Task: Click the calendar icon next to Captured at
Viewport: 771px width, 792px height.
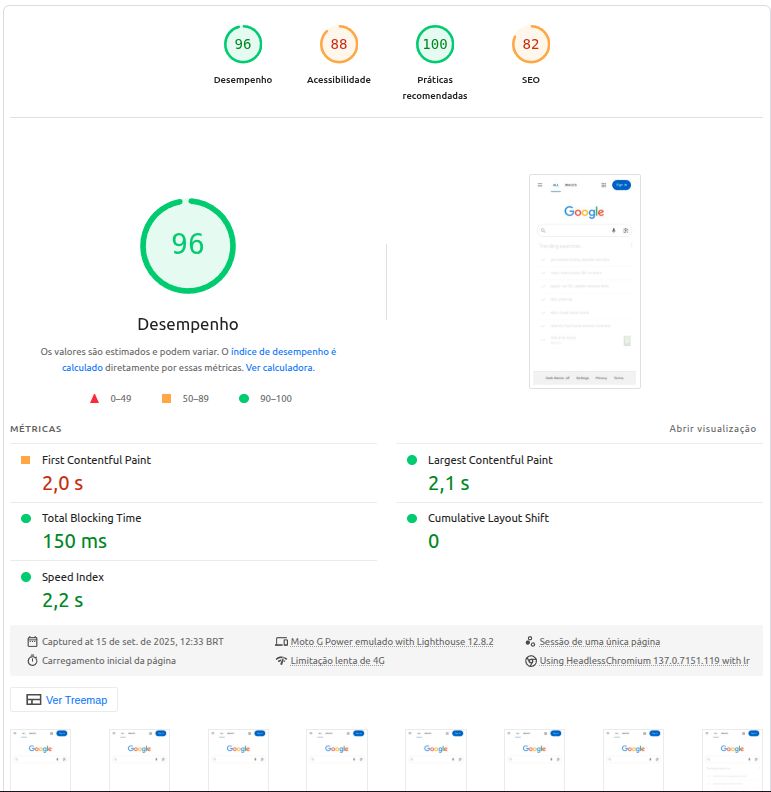Action: click(32, 641)
